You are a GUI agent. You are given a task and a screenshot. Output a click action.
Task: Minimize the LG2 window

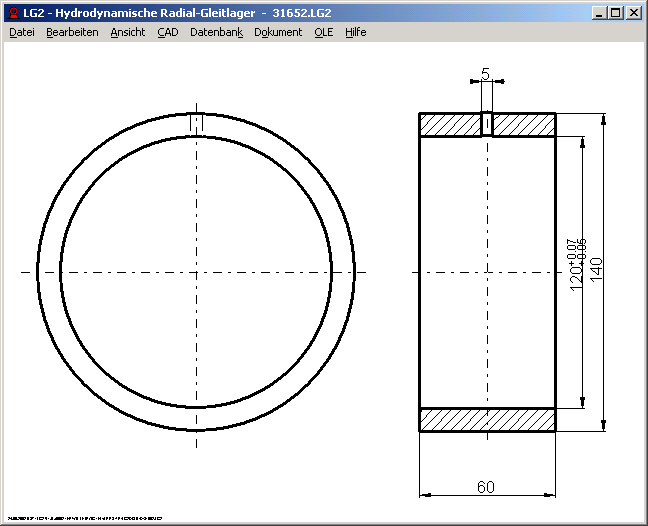[x=598, y=13]
